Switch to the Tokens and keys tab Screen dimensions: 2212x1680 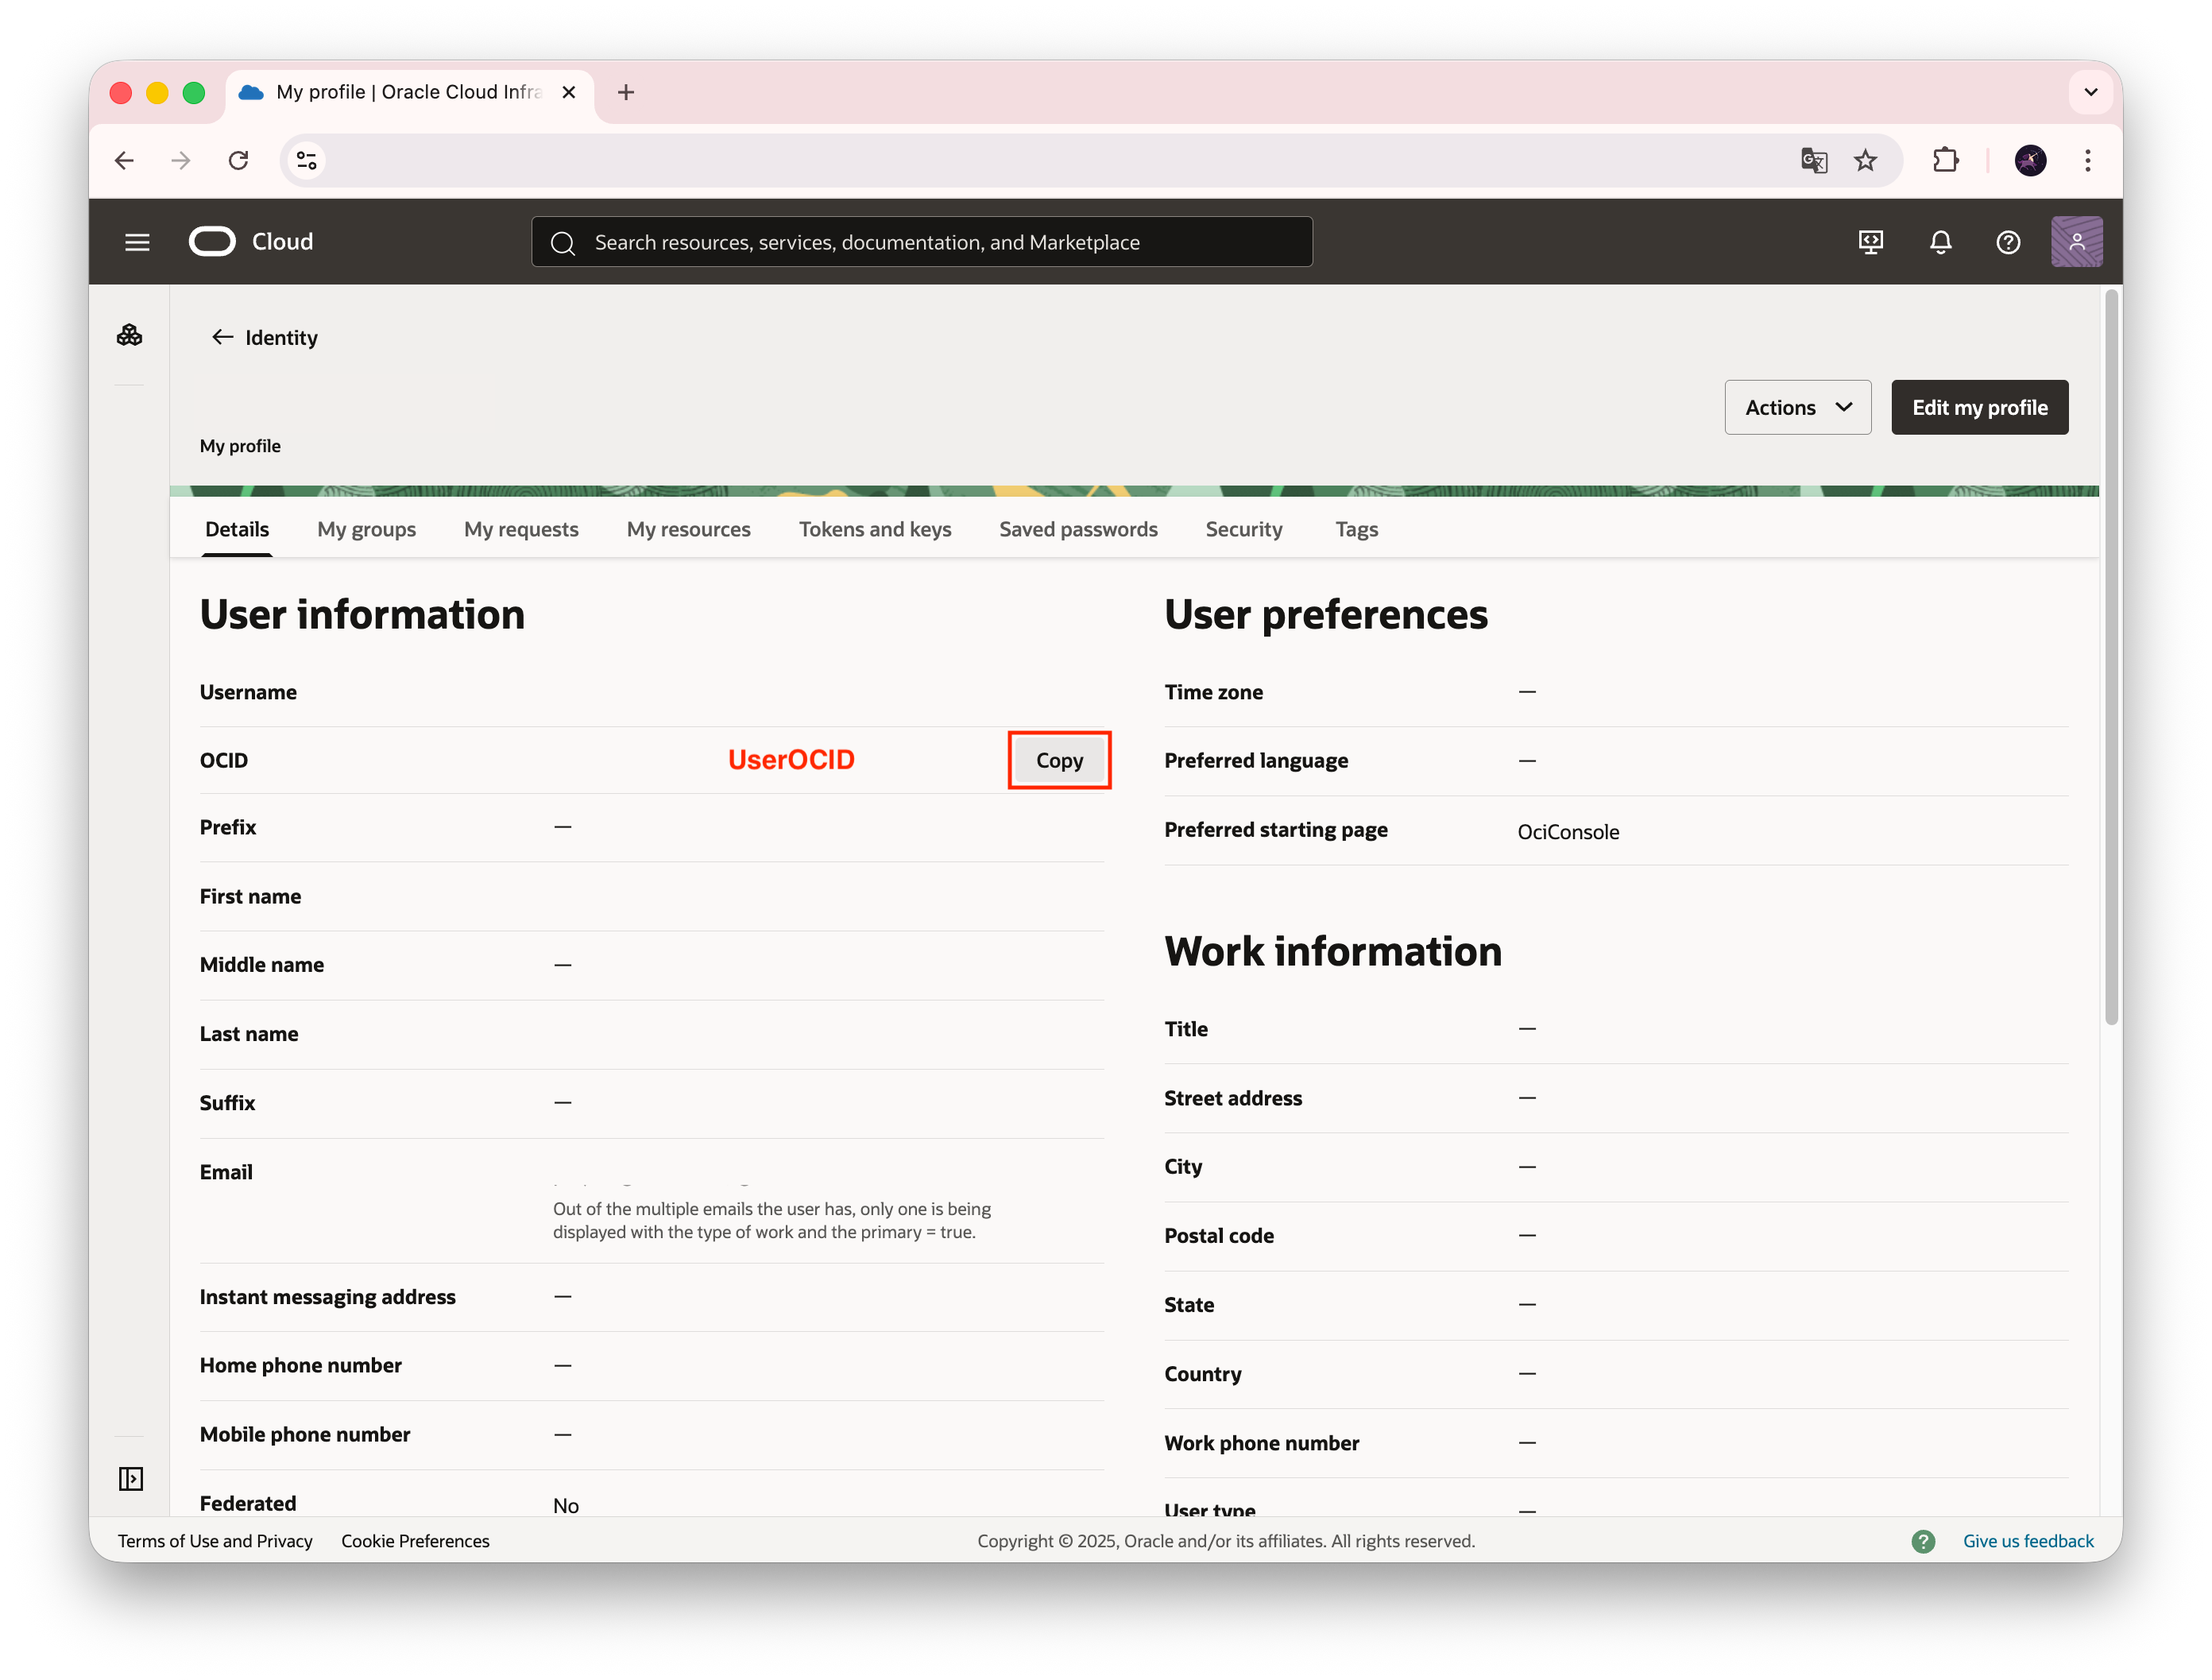(874, 529)
